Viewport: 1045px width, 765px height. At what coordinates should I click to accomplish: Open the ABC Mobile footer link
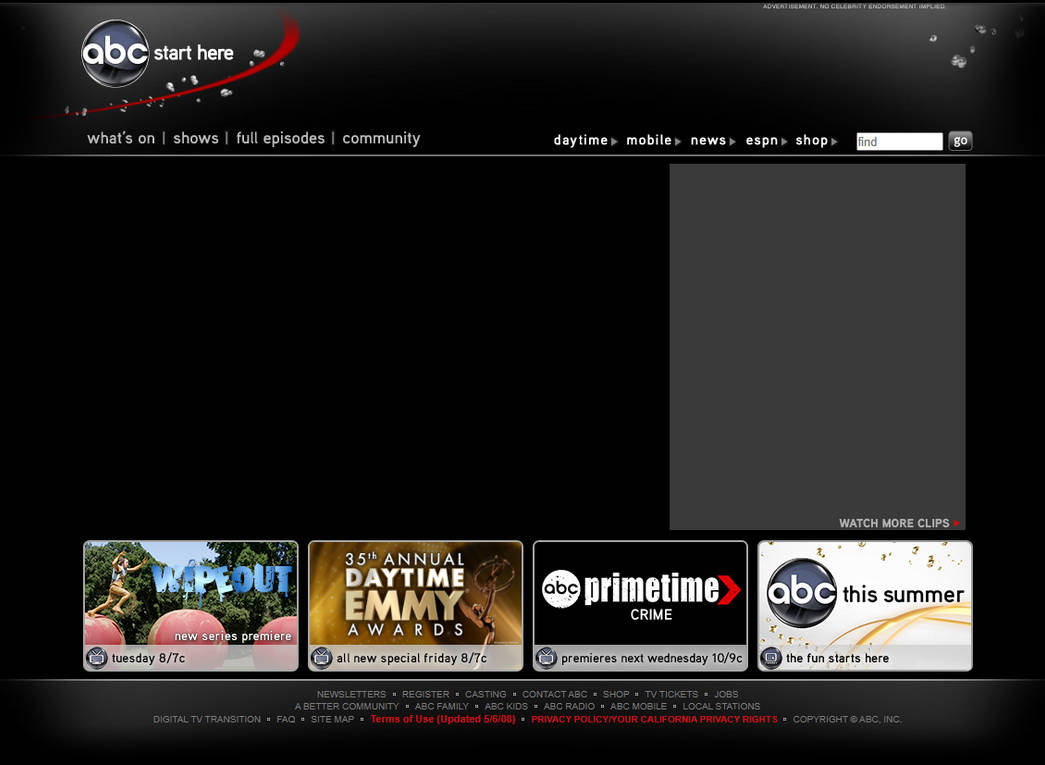638,706
